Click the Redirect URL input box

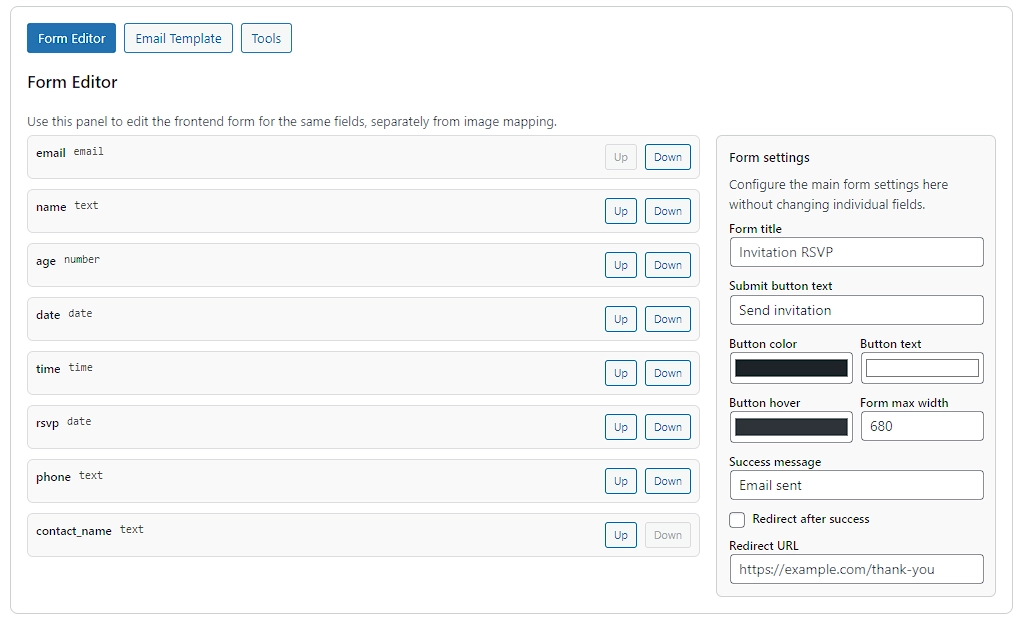pos(856,569)
